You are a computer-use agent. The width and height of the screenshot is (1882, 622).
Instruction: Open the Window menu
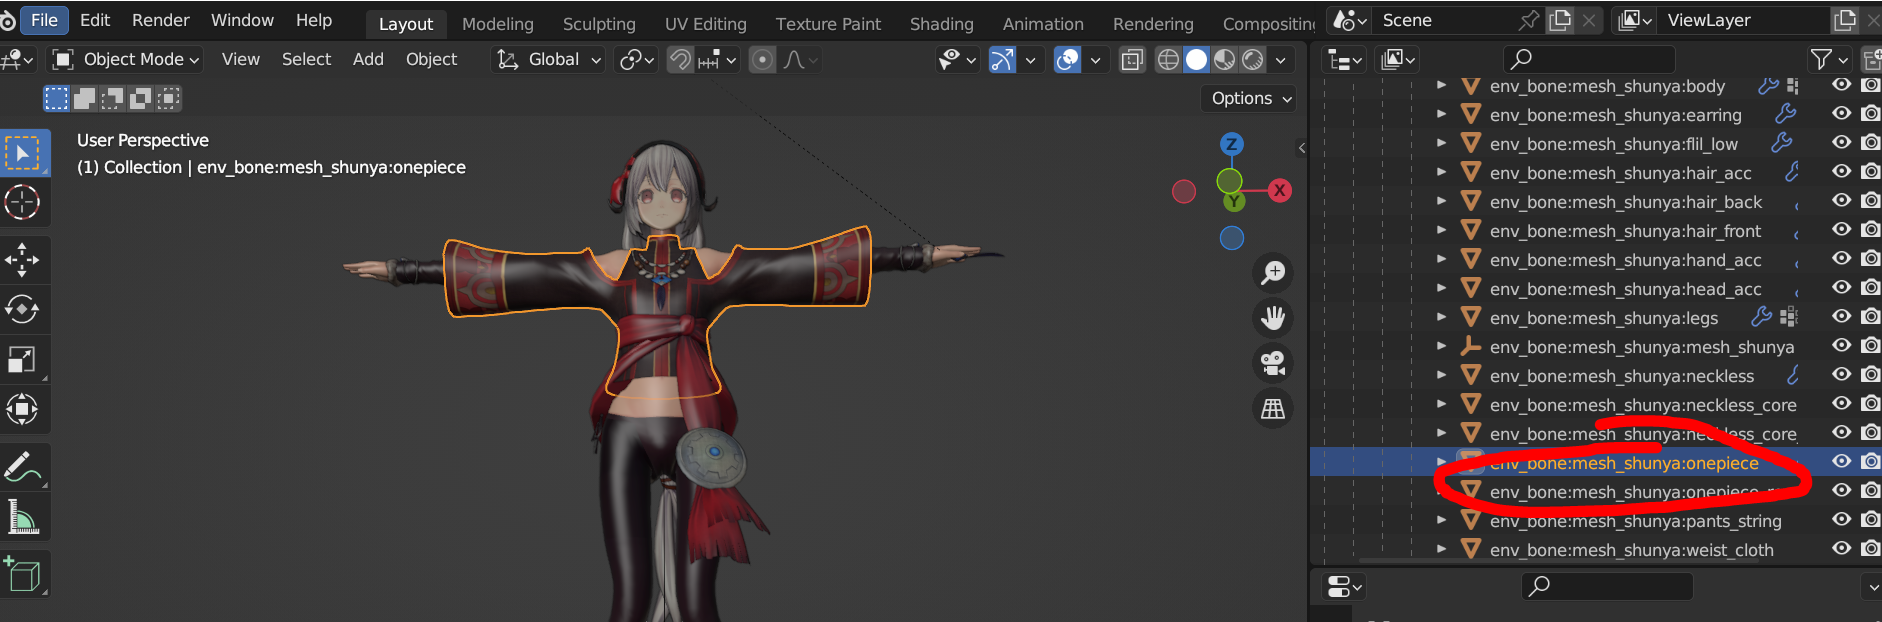click(242, 20)
